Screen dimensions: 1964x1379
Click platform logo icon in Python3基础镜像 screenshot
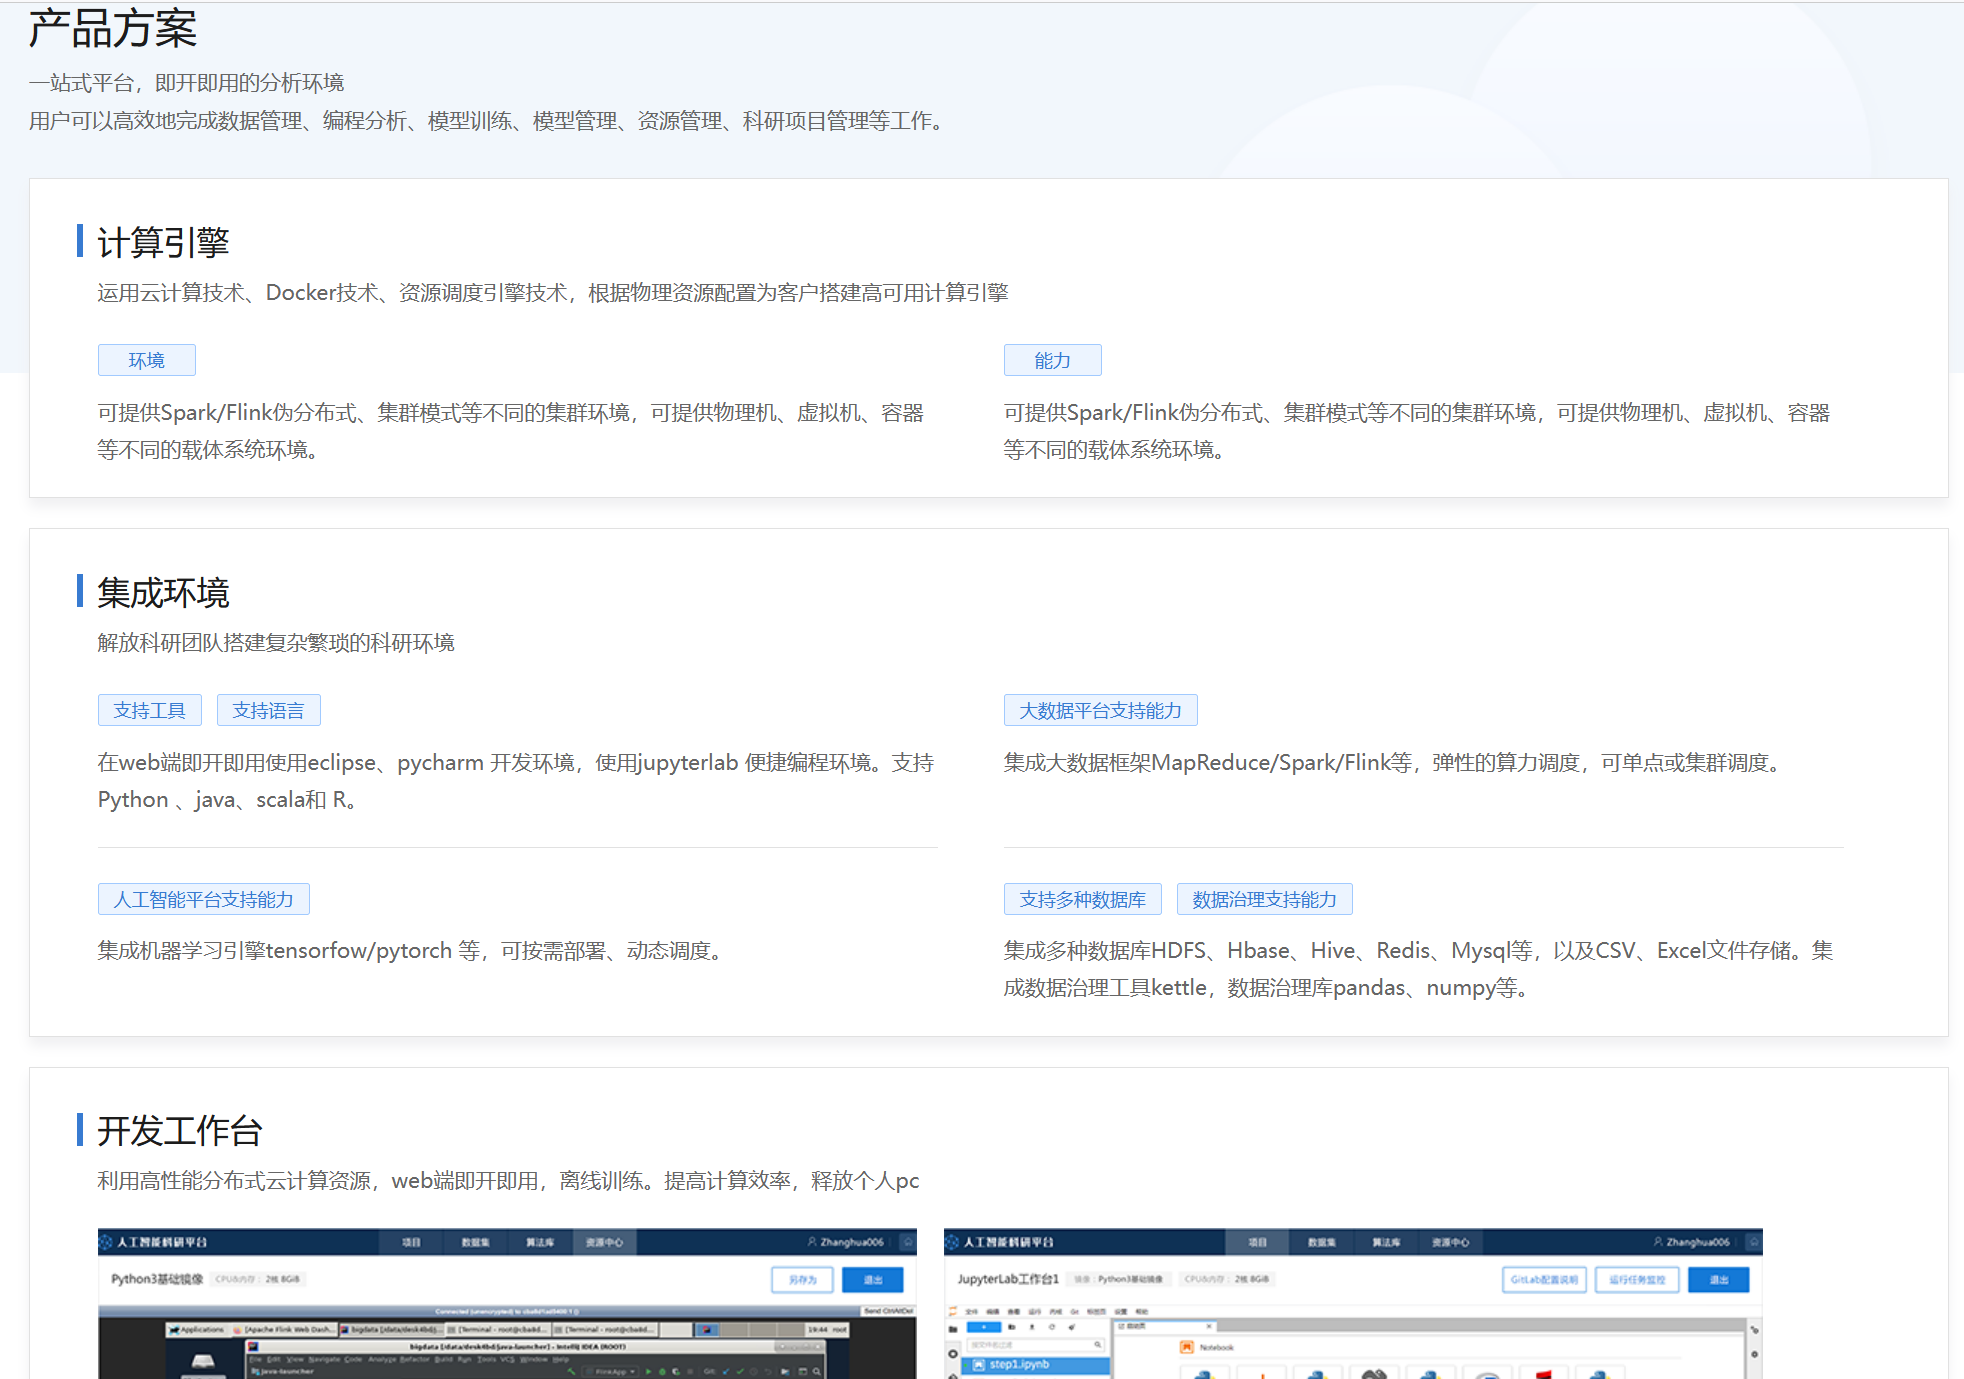[106, 1242]
